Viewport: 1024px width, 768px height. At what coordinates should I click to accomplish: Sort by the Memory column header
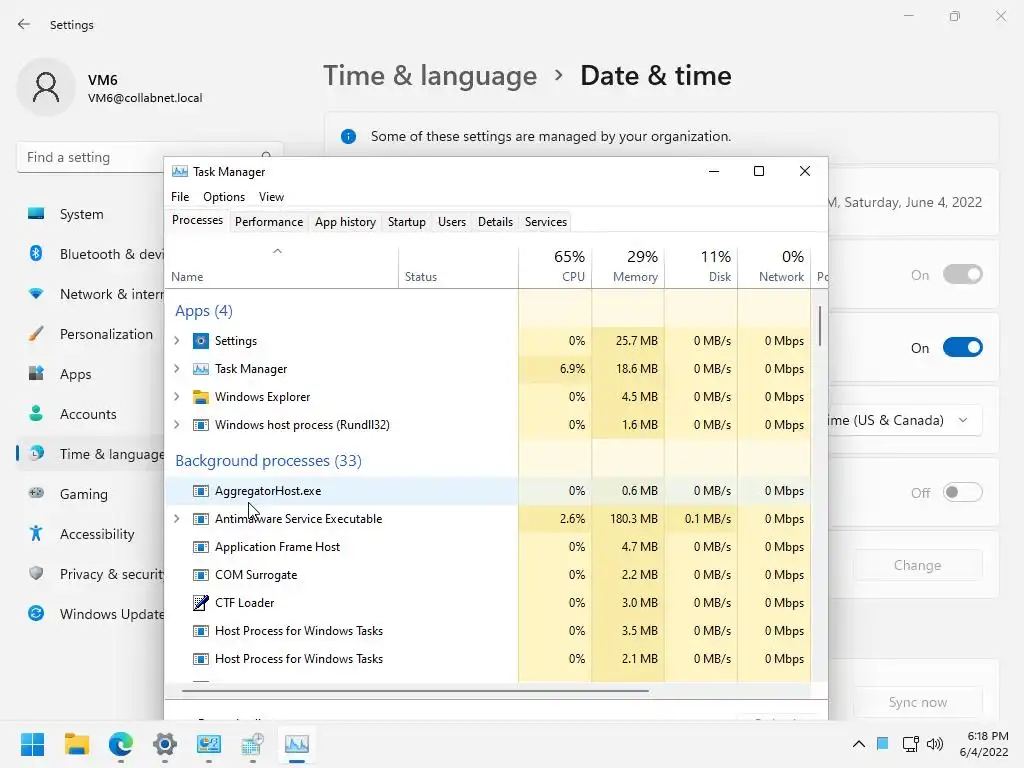(628, 267)
